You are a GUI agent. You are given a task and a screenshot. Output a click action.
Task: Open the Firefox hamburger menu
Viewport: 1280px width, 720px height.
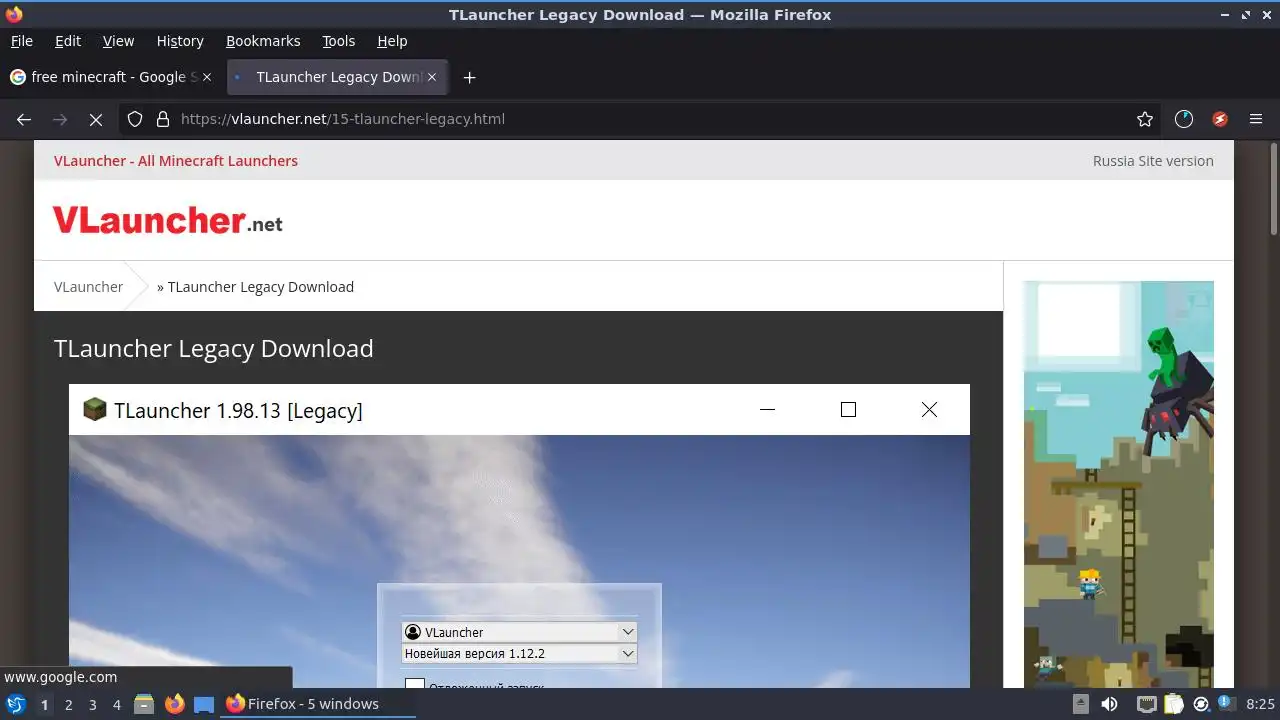point(1256,119)
